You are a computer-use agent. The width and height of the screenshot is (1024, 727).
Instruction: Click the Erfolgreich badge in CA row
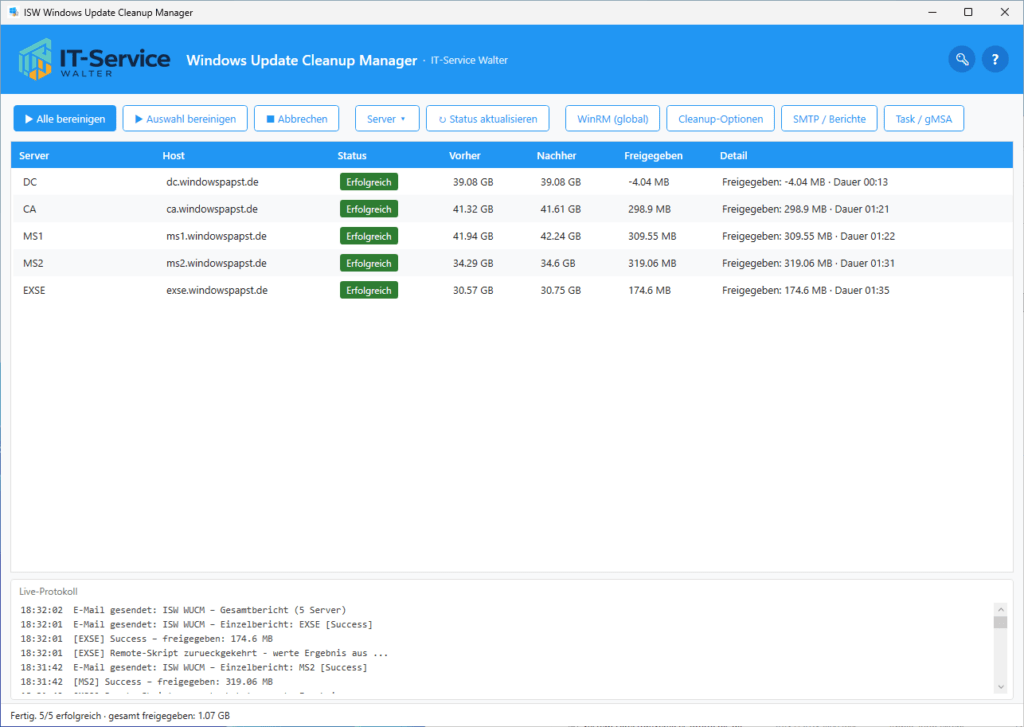click(x=369, y=209)
